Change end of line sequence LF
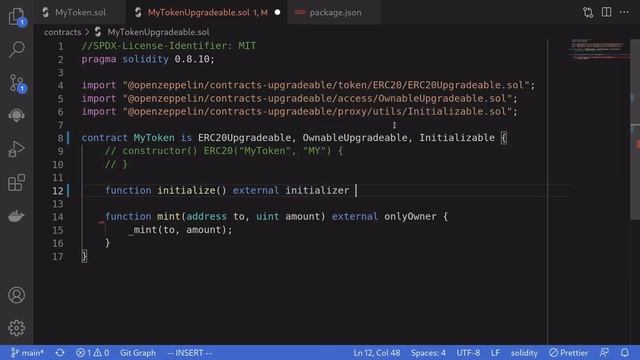Viewport: 640px width, 360px height. (x=495, y=353)
